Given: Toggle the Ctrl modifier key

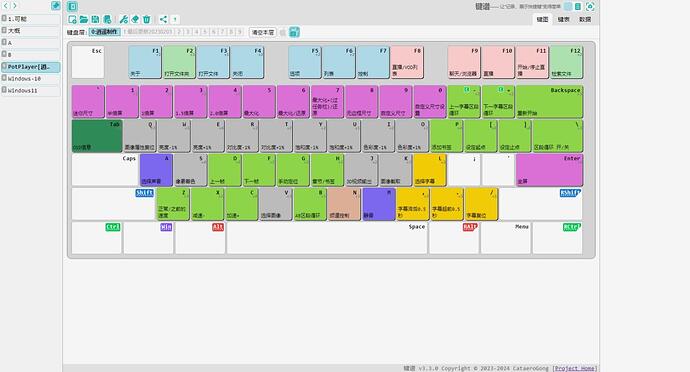Looking at the screenshot, I should coord(113,227).
